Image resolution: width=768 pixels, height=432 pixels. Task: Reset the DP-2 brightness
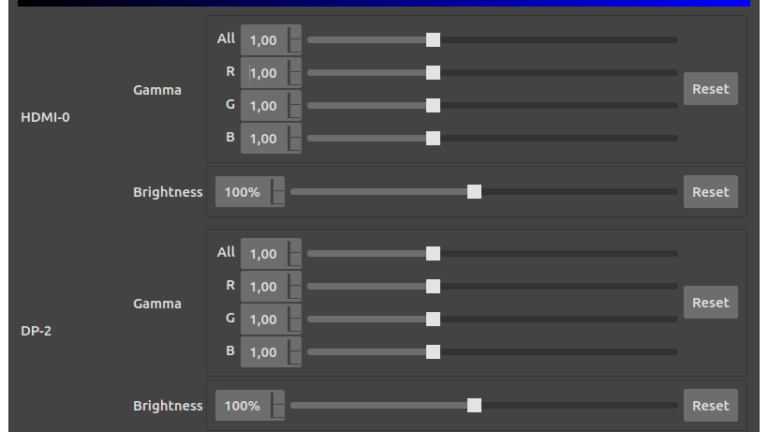[710, 406]
